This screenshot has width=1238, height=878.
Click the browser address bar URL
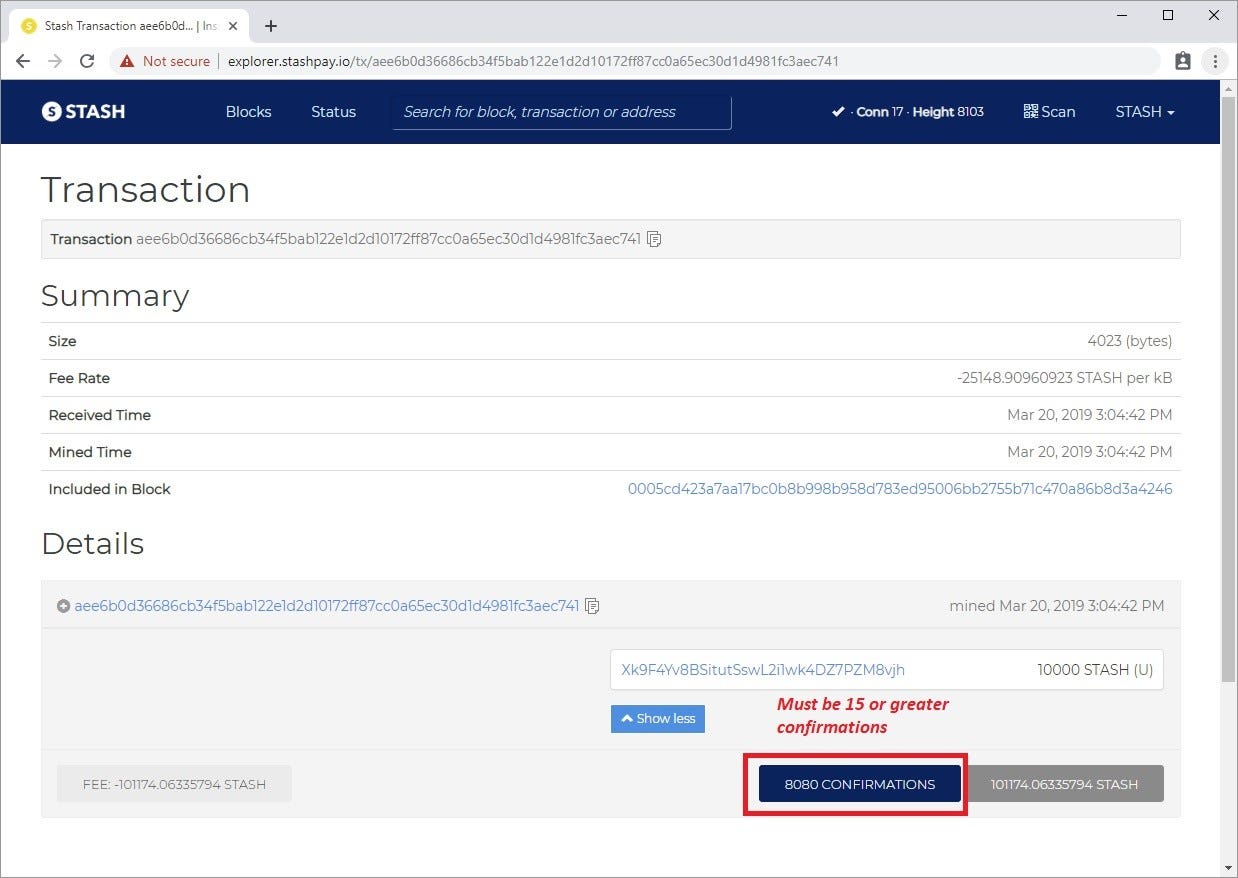point(533,61)
